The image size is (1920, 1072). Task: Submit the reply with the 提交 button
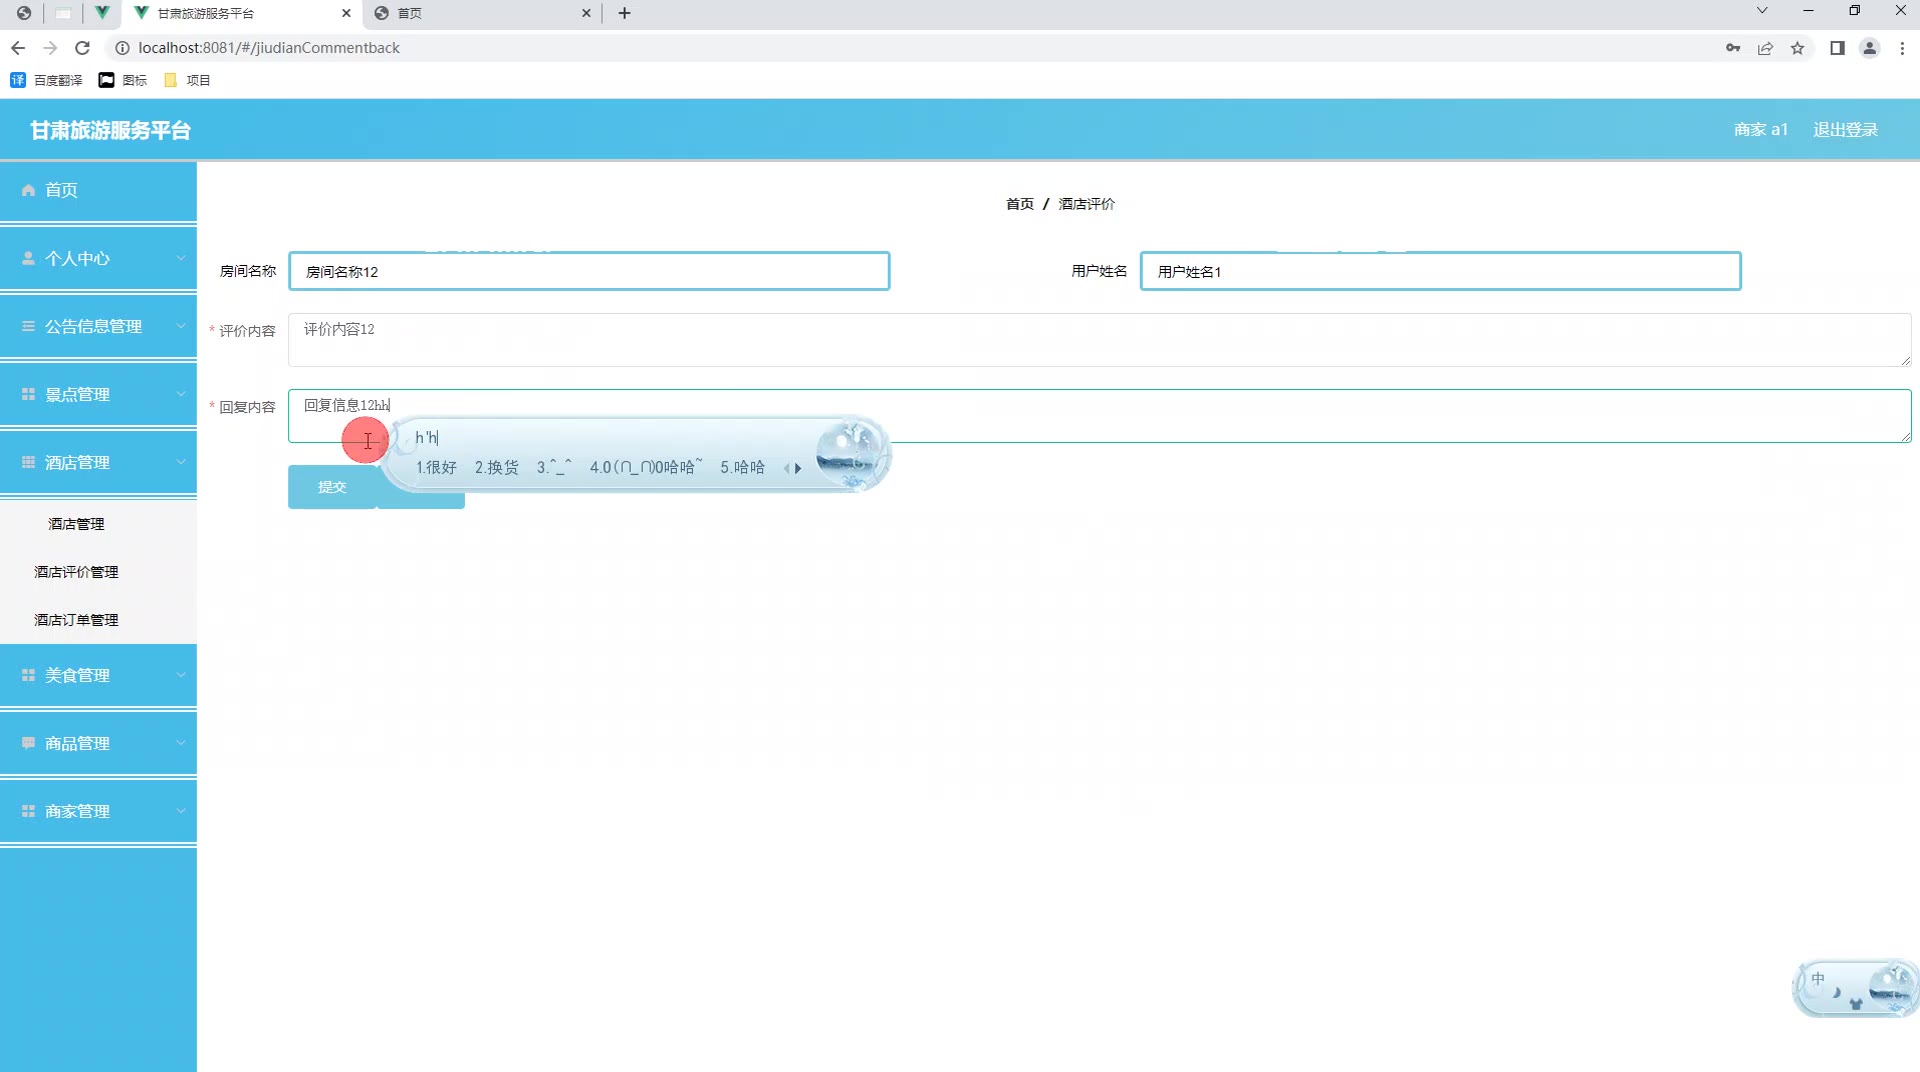[x=332, y=487]
